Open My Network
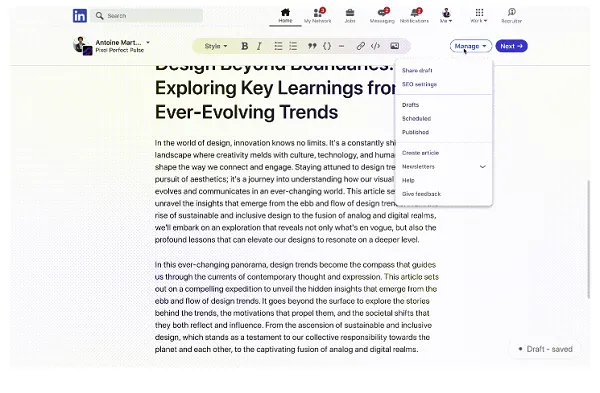This screenshot has width=600, height=393. [318, 16]
